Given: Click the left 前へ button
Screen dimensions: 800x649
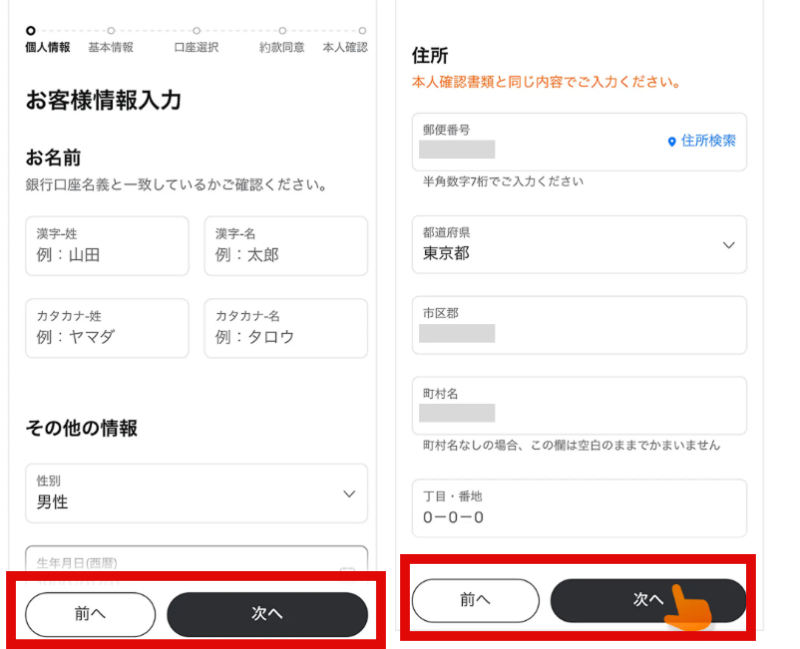Looking at the screenshot, I should pos(90,614).
